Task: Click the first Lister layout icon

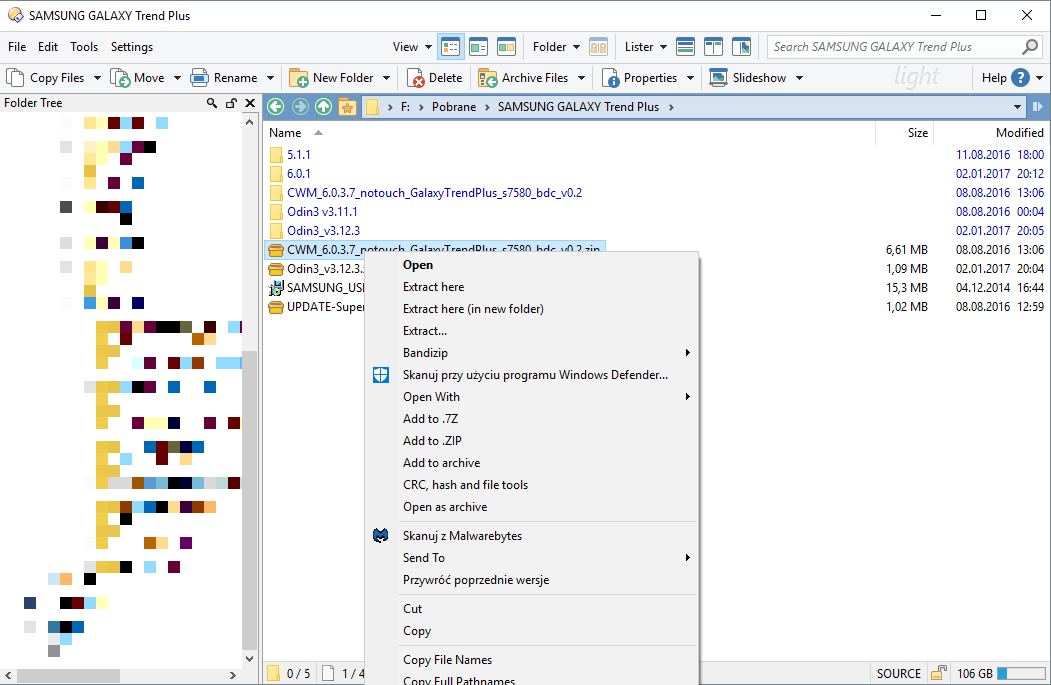Action: [x=685, y=47]
